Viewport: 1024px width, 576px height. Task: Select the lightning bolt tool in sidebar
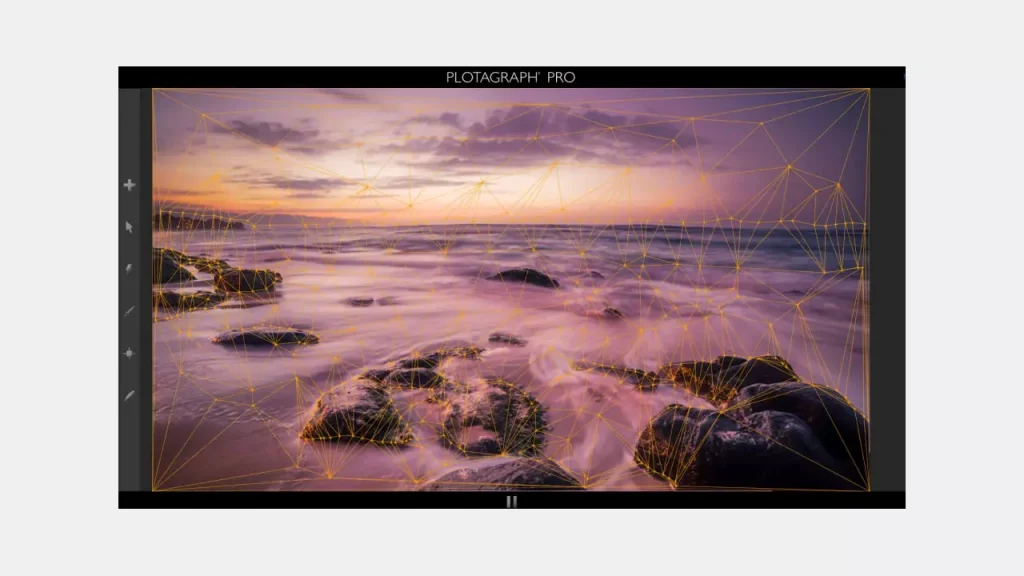click(129, 268)
